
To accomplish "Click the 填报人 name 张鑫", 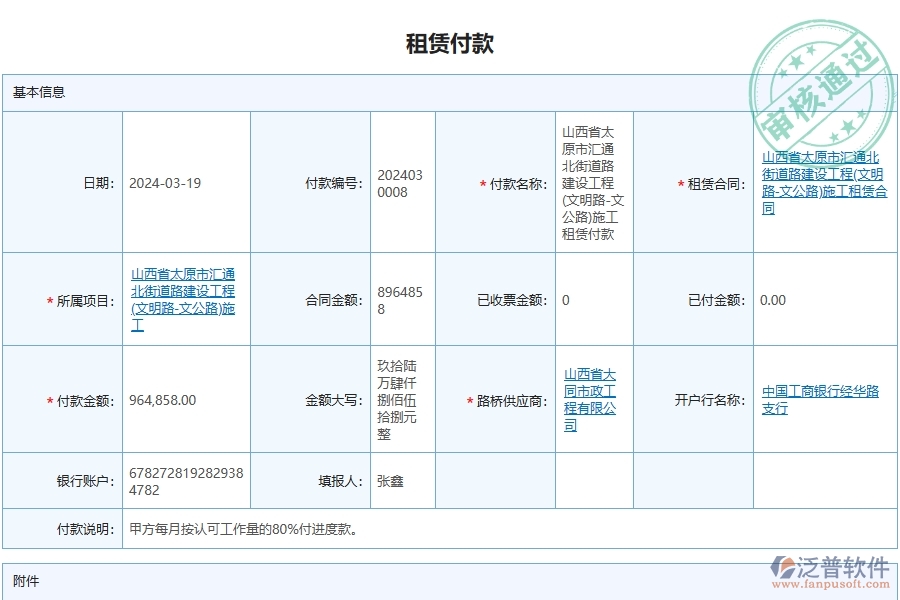I will (x=390, y=479).
